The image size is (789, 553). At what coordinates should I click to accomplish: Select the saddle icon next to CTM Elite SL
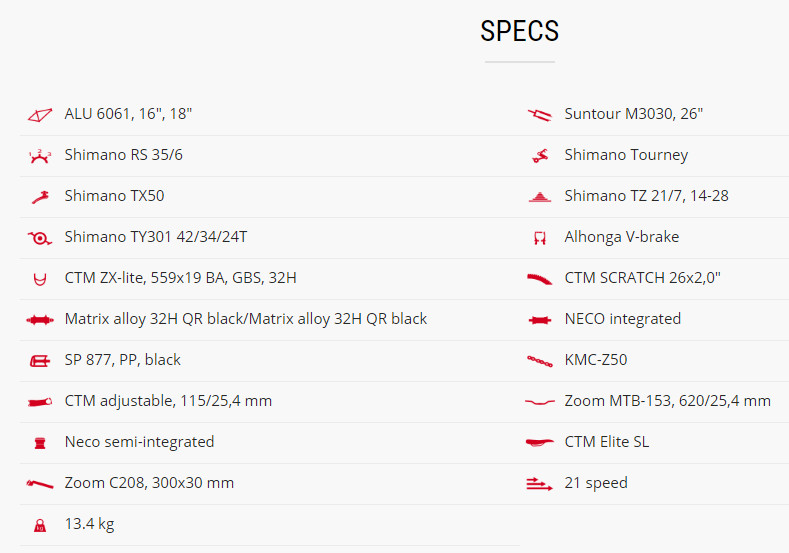point(539,442)
